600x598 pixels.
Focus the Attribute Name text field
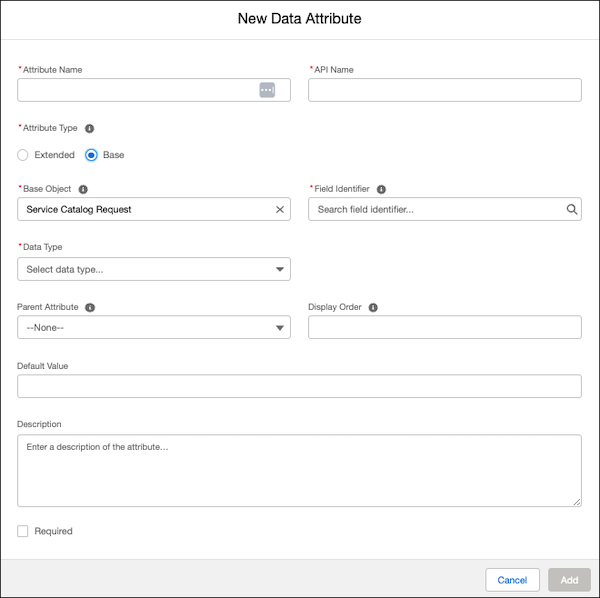click(135, 90)
